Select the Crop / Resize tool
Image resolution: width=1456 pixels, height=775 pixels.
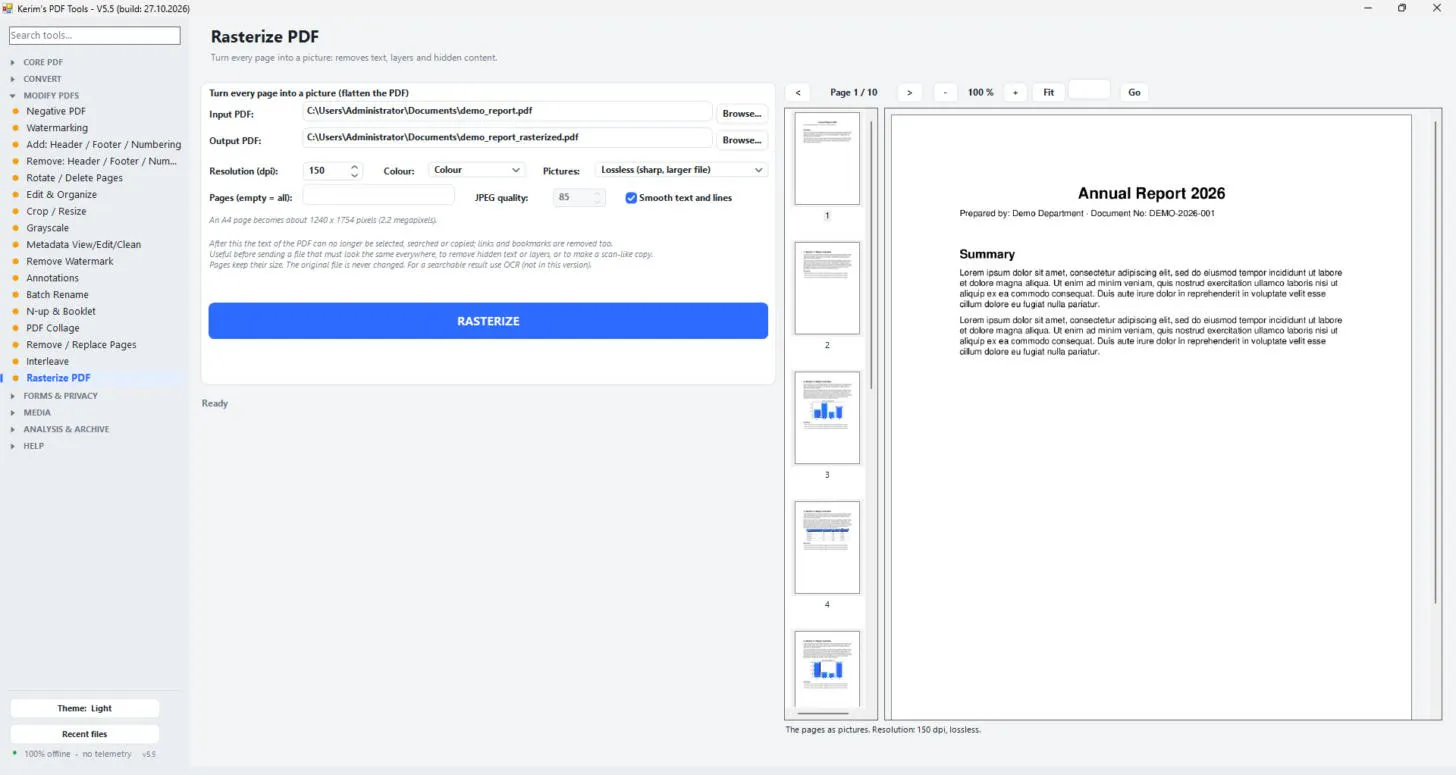pos(56,211)
